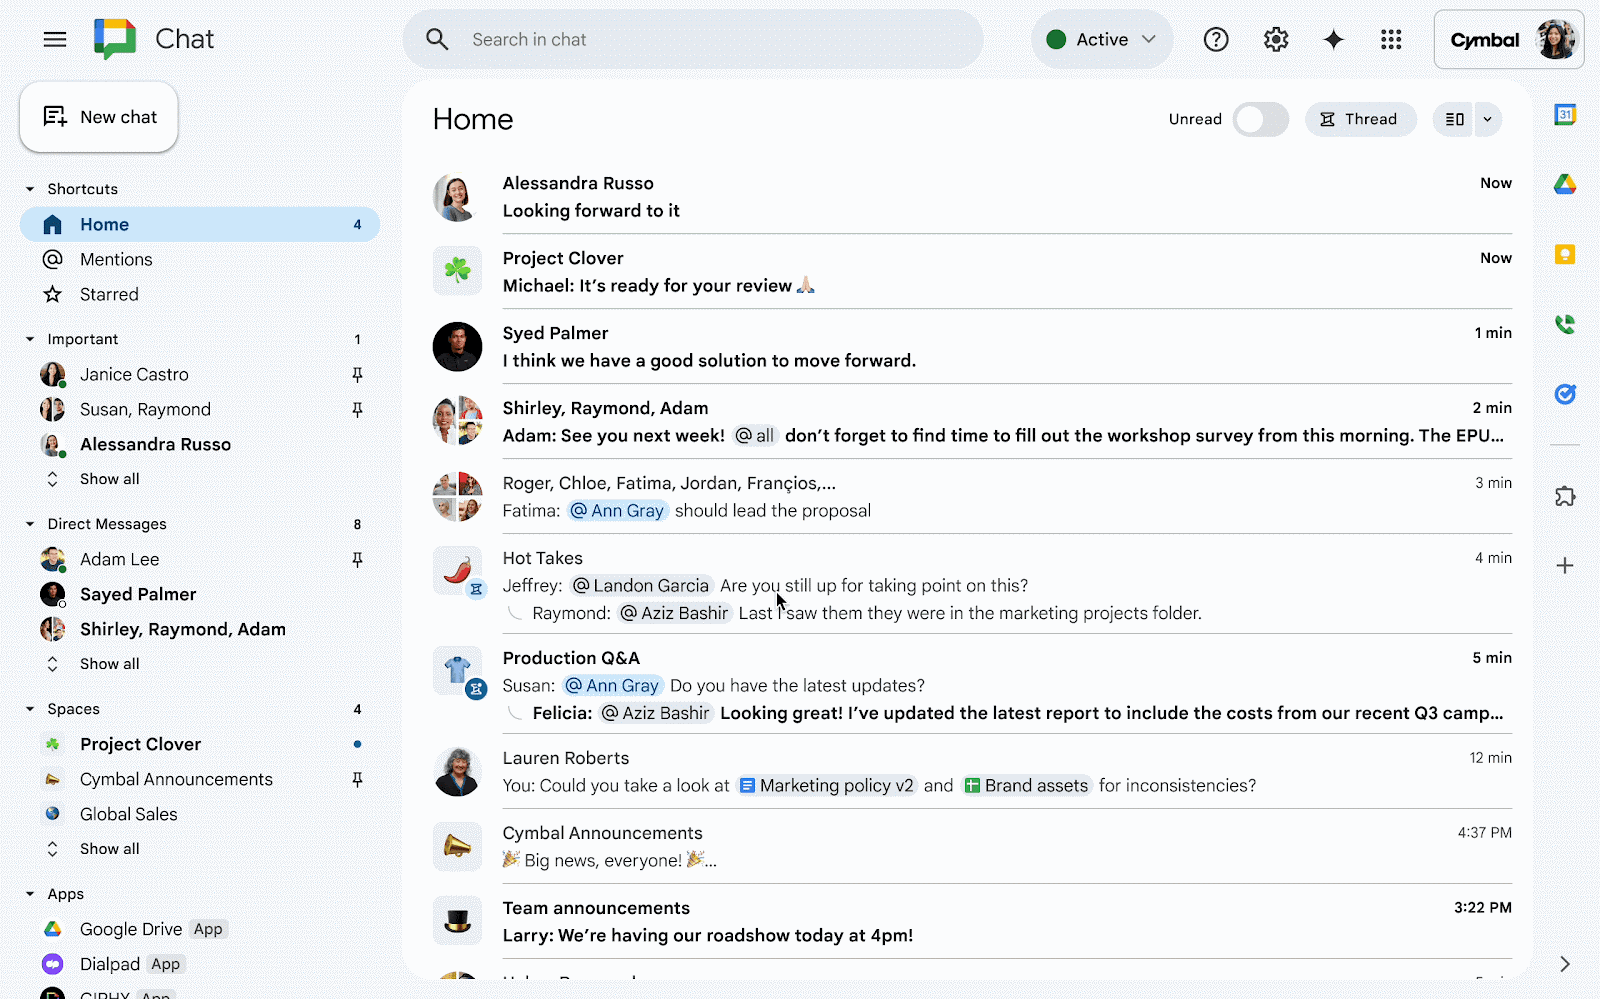1600x999 pixels.
Task: Open the Marketing policy v2 document link
Action: click(827, 786)
